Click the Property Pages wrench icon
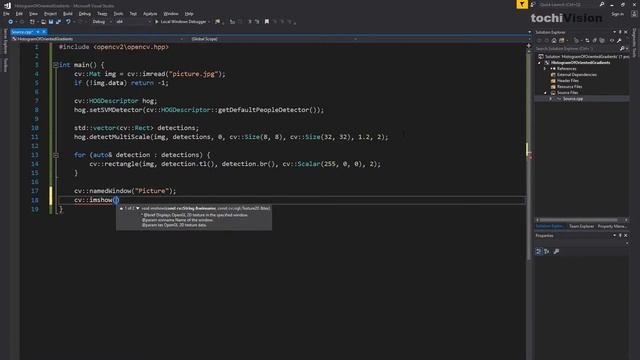The image size is (640, 360). pos(556,251)
